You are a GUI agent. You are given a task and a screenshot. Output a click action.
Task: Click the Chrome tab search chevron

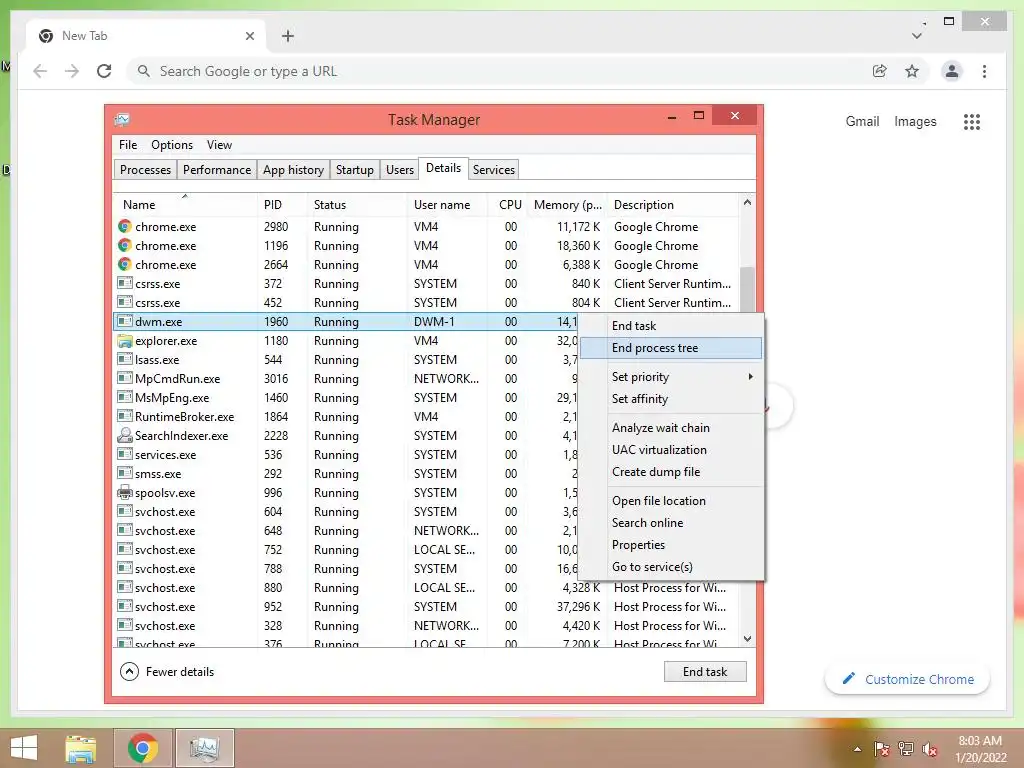pyautogui.click(x=917, y=36)
